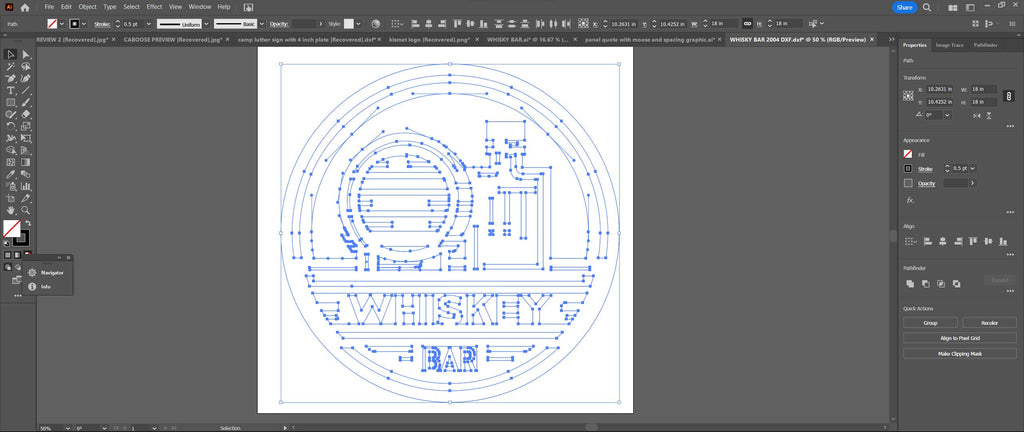Select the Gradient tool
The width and height of the screenshot is (1024, 432).
pyautogui.click(x=26, y=162)
